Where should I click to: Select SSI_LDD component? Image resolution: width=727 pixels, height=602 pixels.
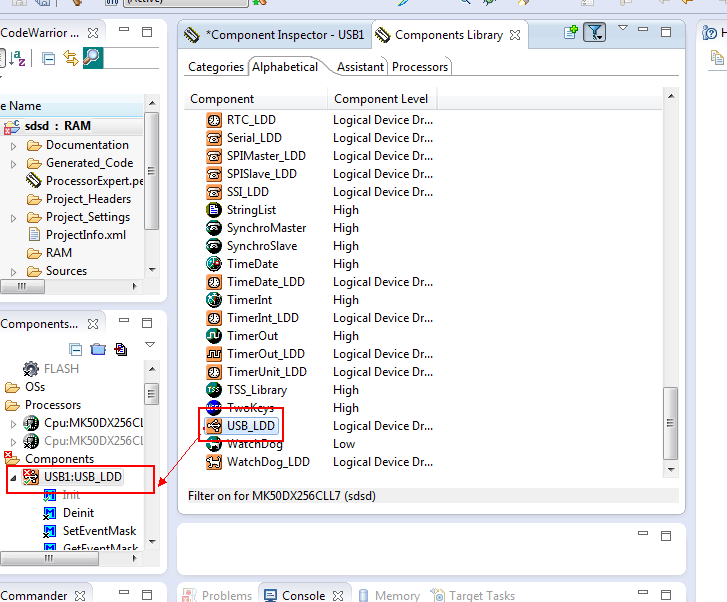pos(248,192)
